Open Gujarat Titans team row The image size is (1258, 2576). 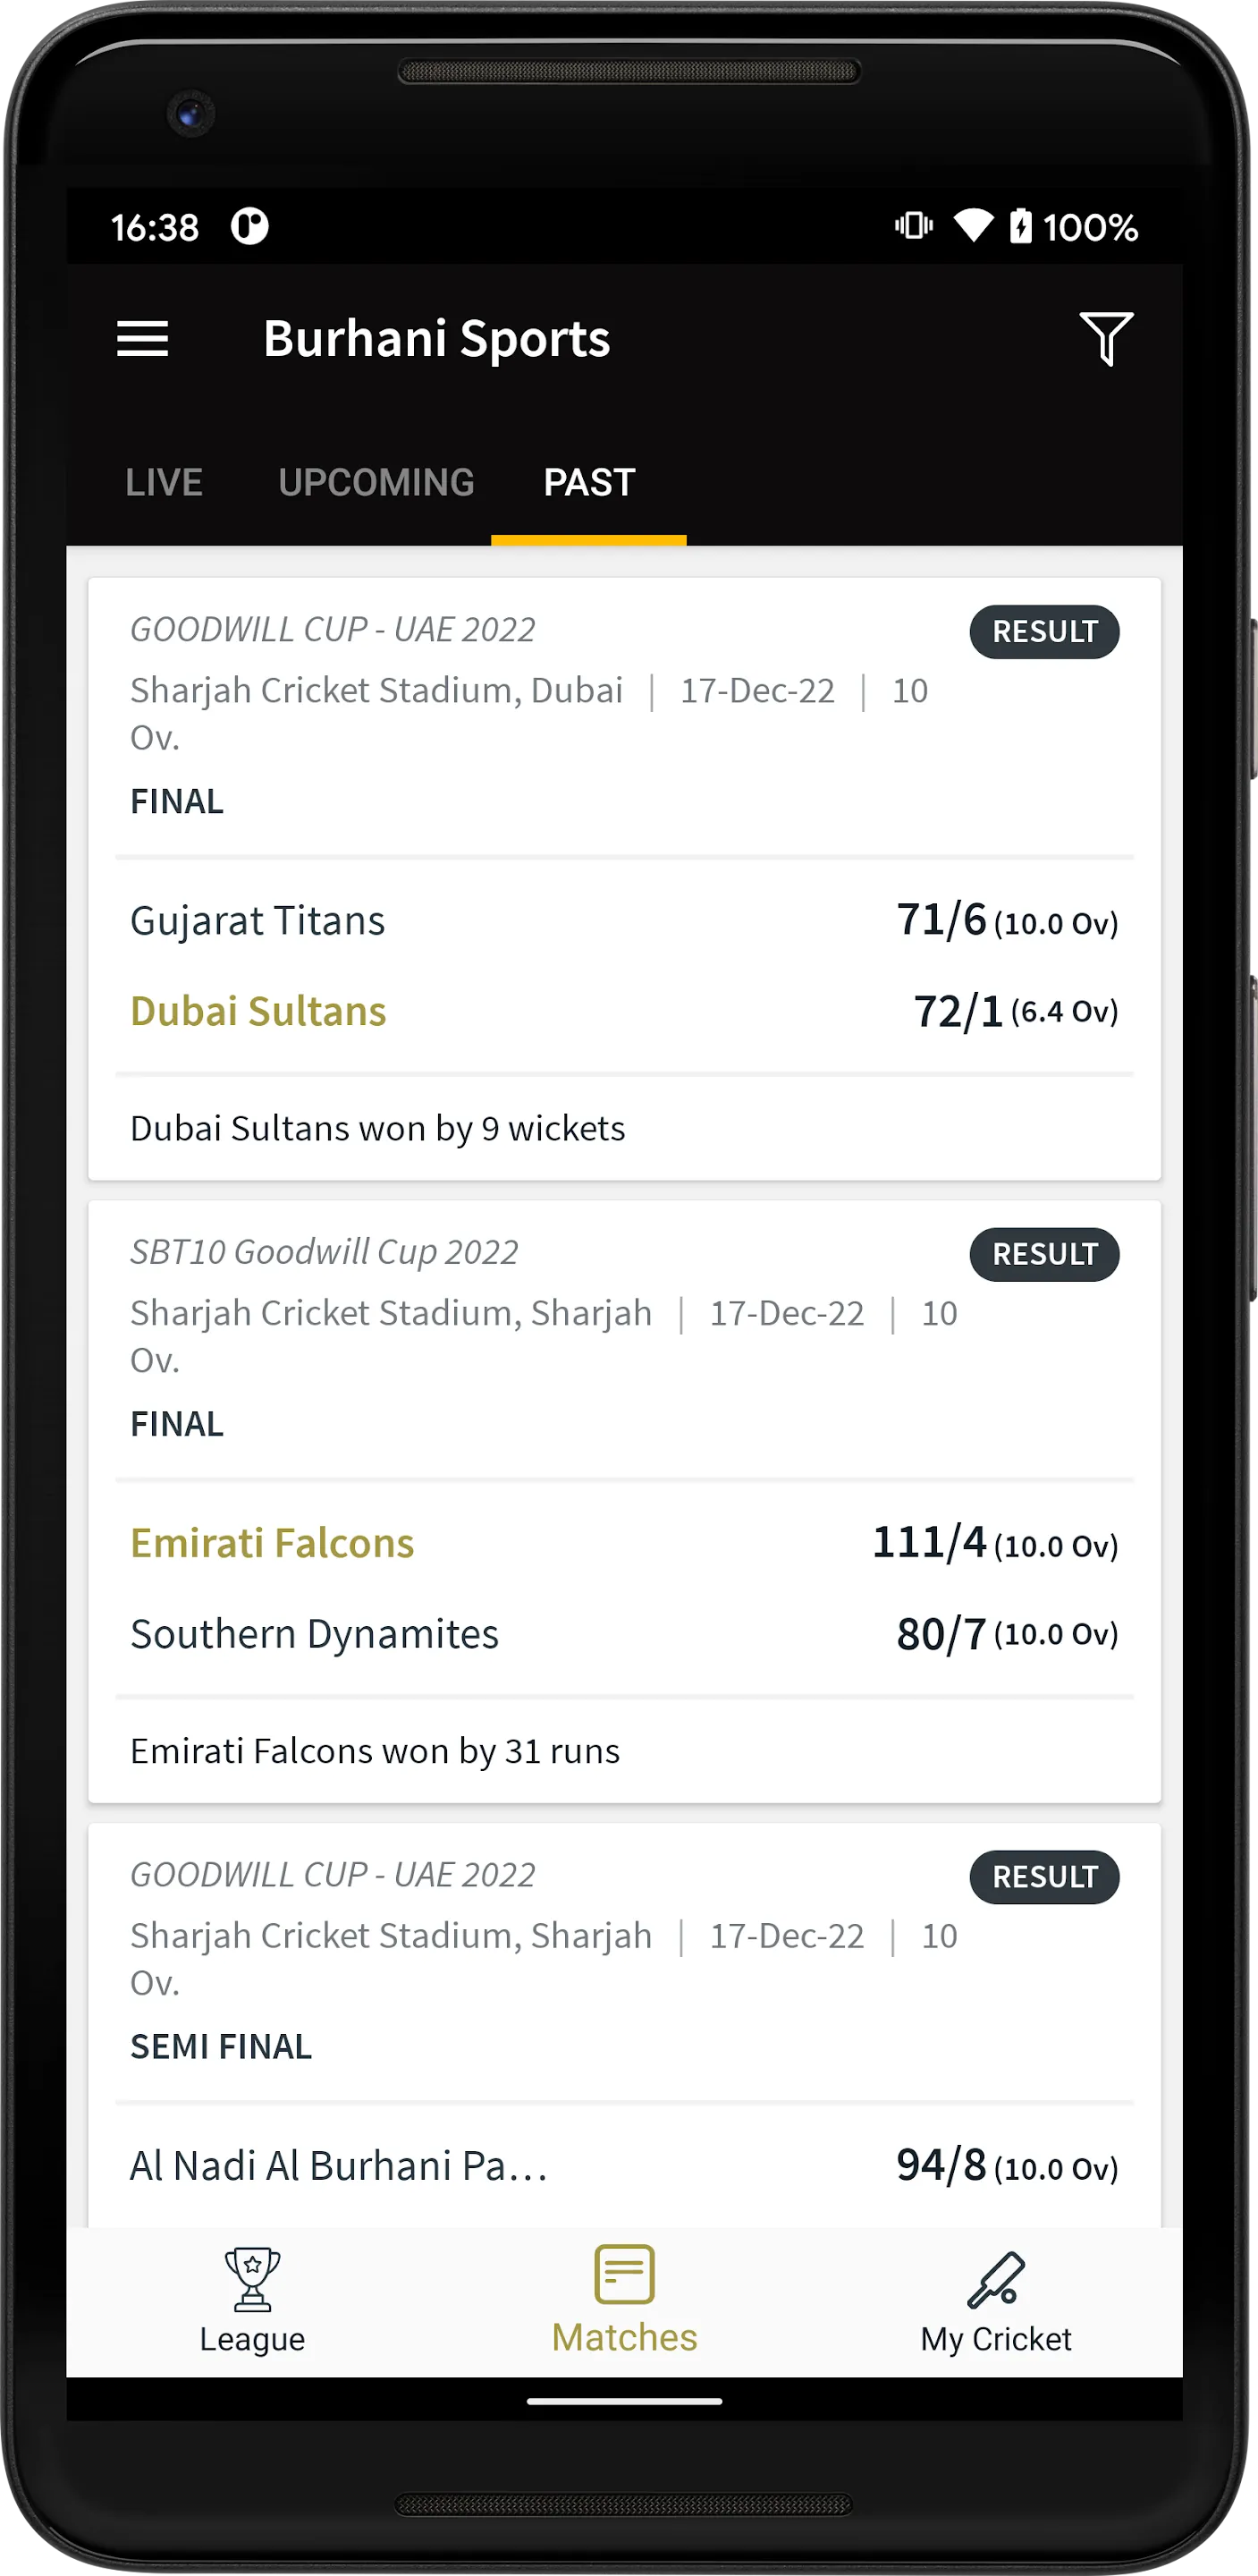tap(624, 920)
